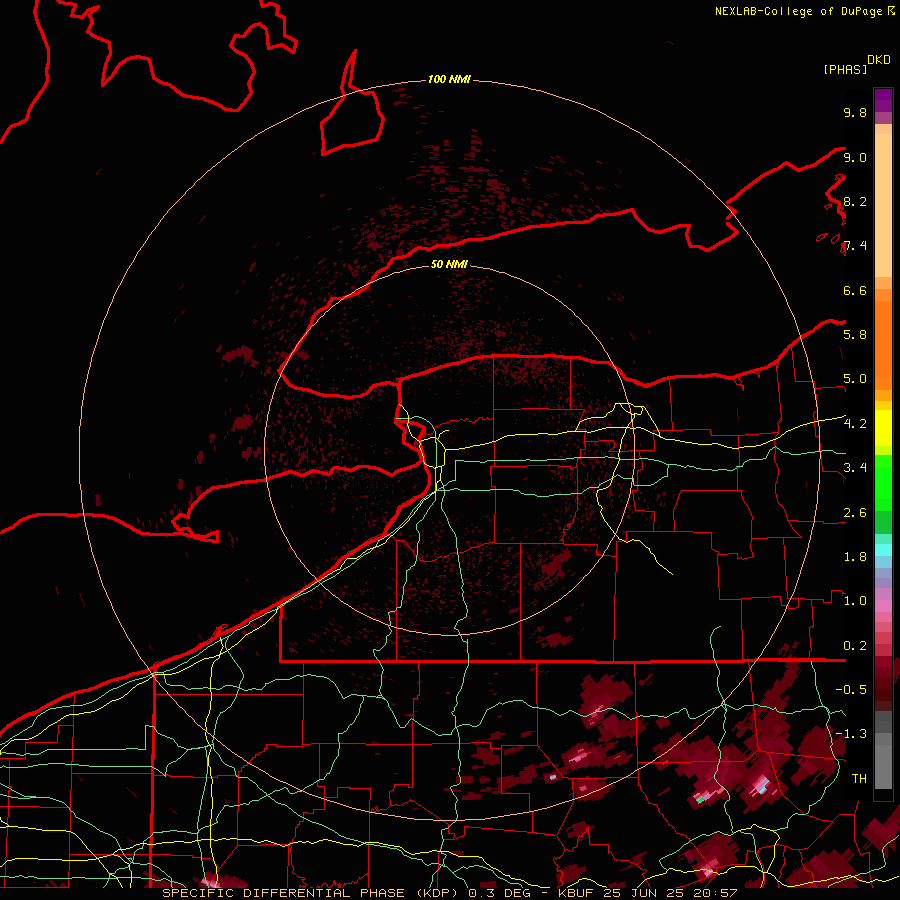
Task: Click the SPECIFIC DIFFERENTIAL PHASE (KDP) caption
Action: coord(312,893)
